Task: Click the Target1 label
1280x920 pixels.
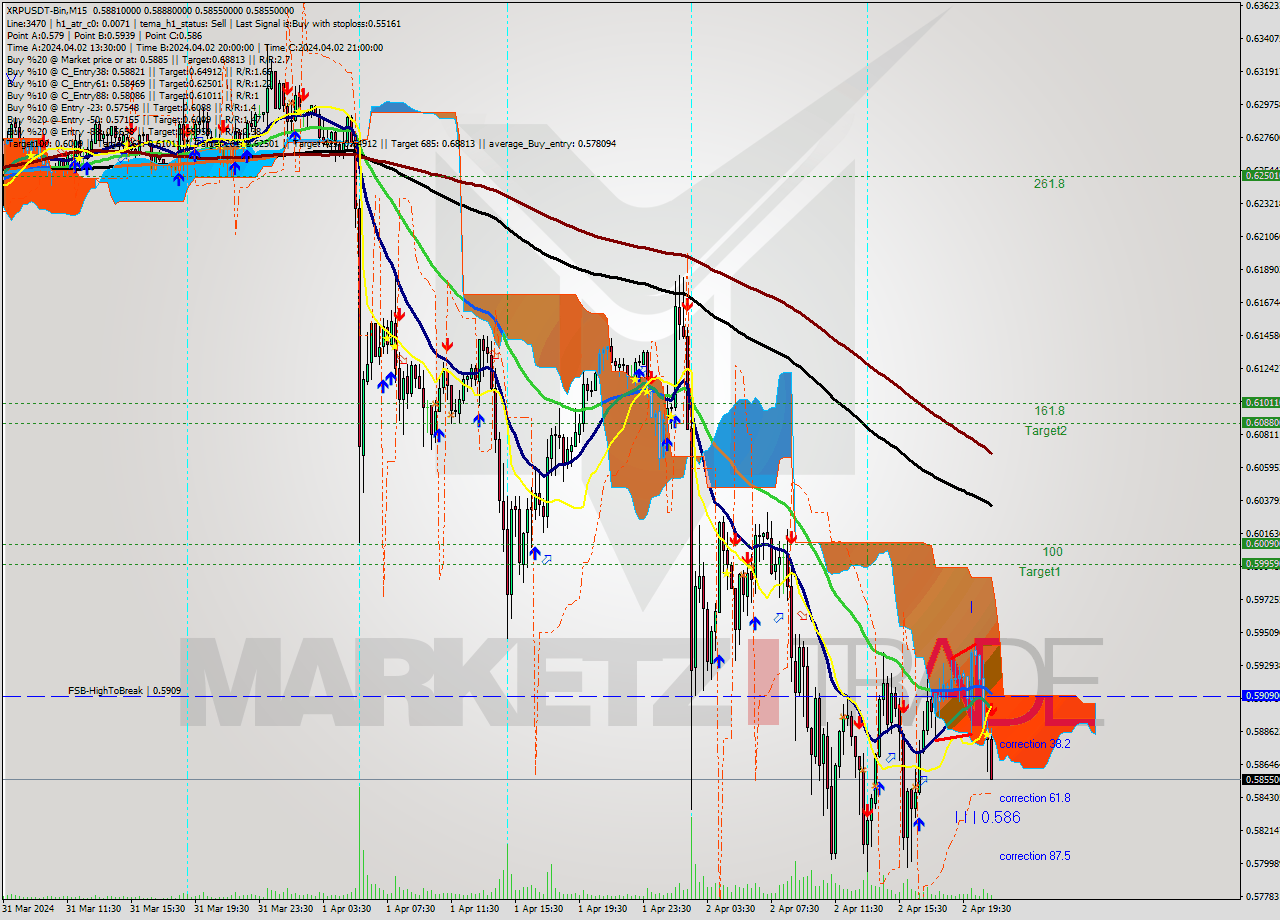Action: 1040,571
